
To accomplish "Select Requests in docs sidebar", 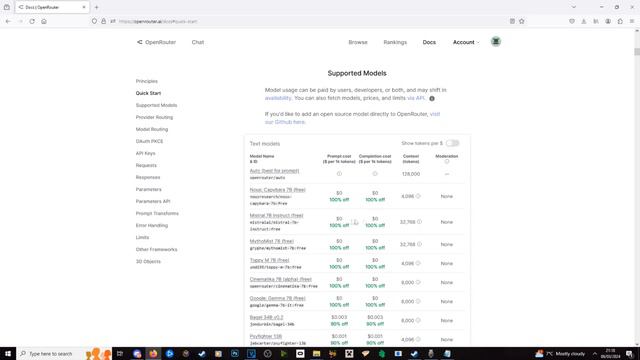I will pyautogui.click(x=146, y=165).
